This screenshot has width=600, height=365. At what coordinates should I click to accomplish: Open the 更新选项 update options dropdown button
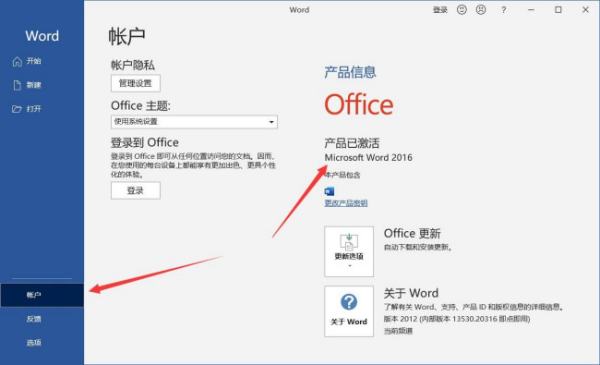349,251
